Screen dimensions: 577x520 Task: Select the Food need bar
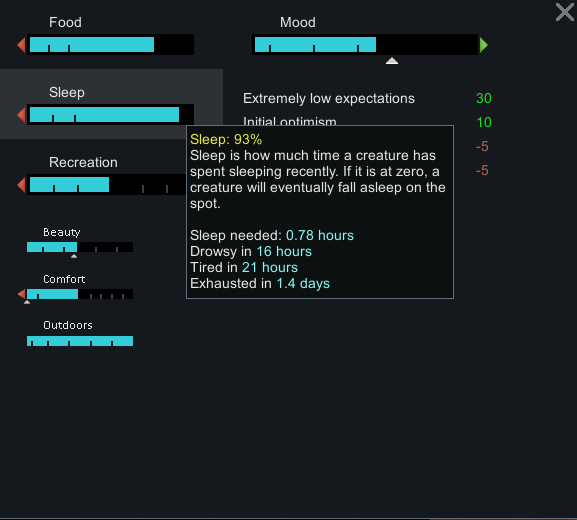coord(110,45)
